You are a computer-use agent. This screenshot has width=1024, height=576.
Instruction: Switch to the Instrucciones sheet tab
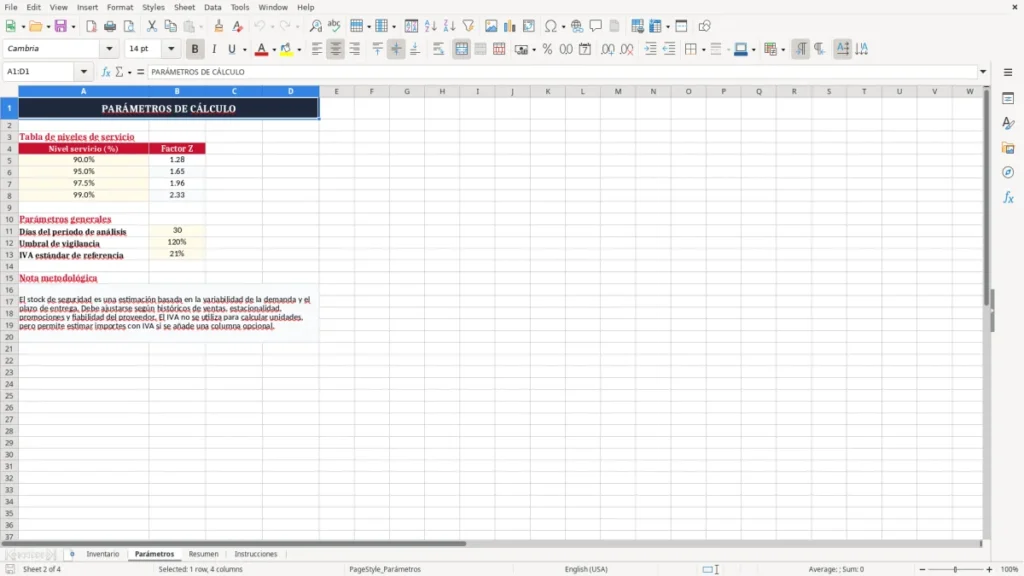255,554
